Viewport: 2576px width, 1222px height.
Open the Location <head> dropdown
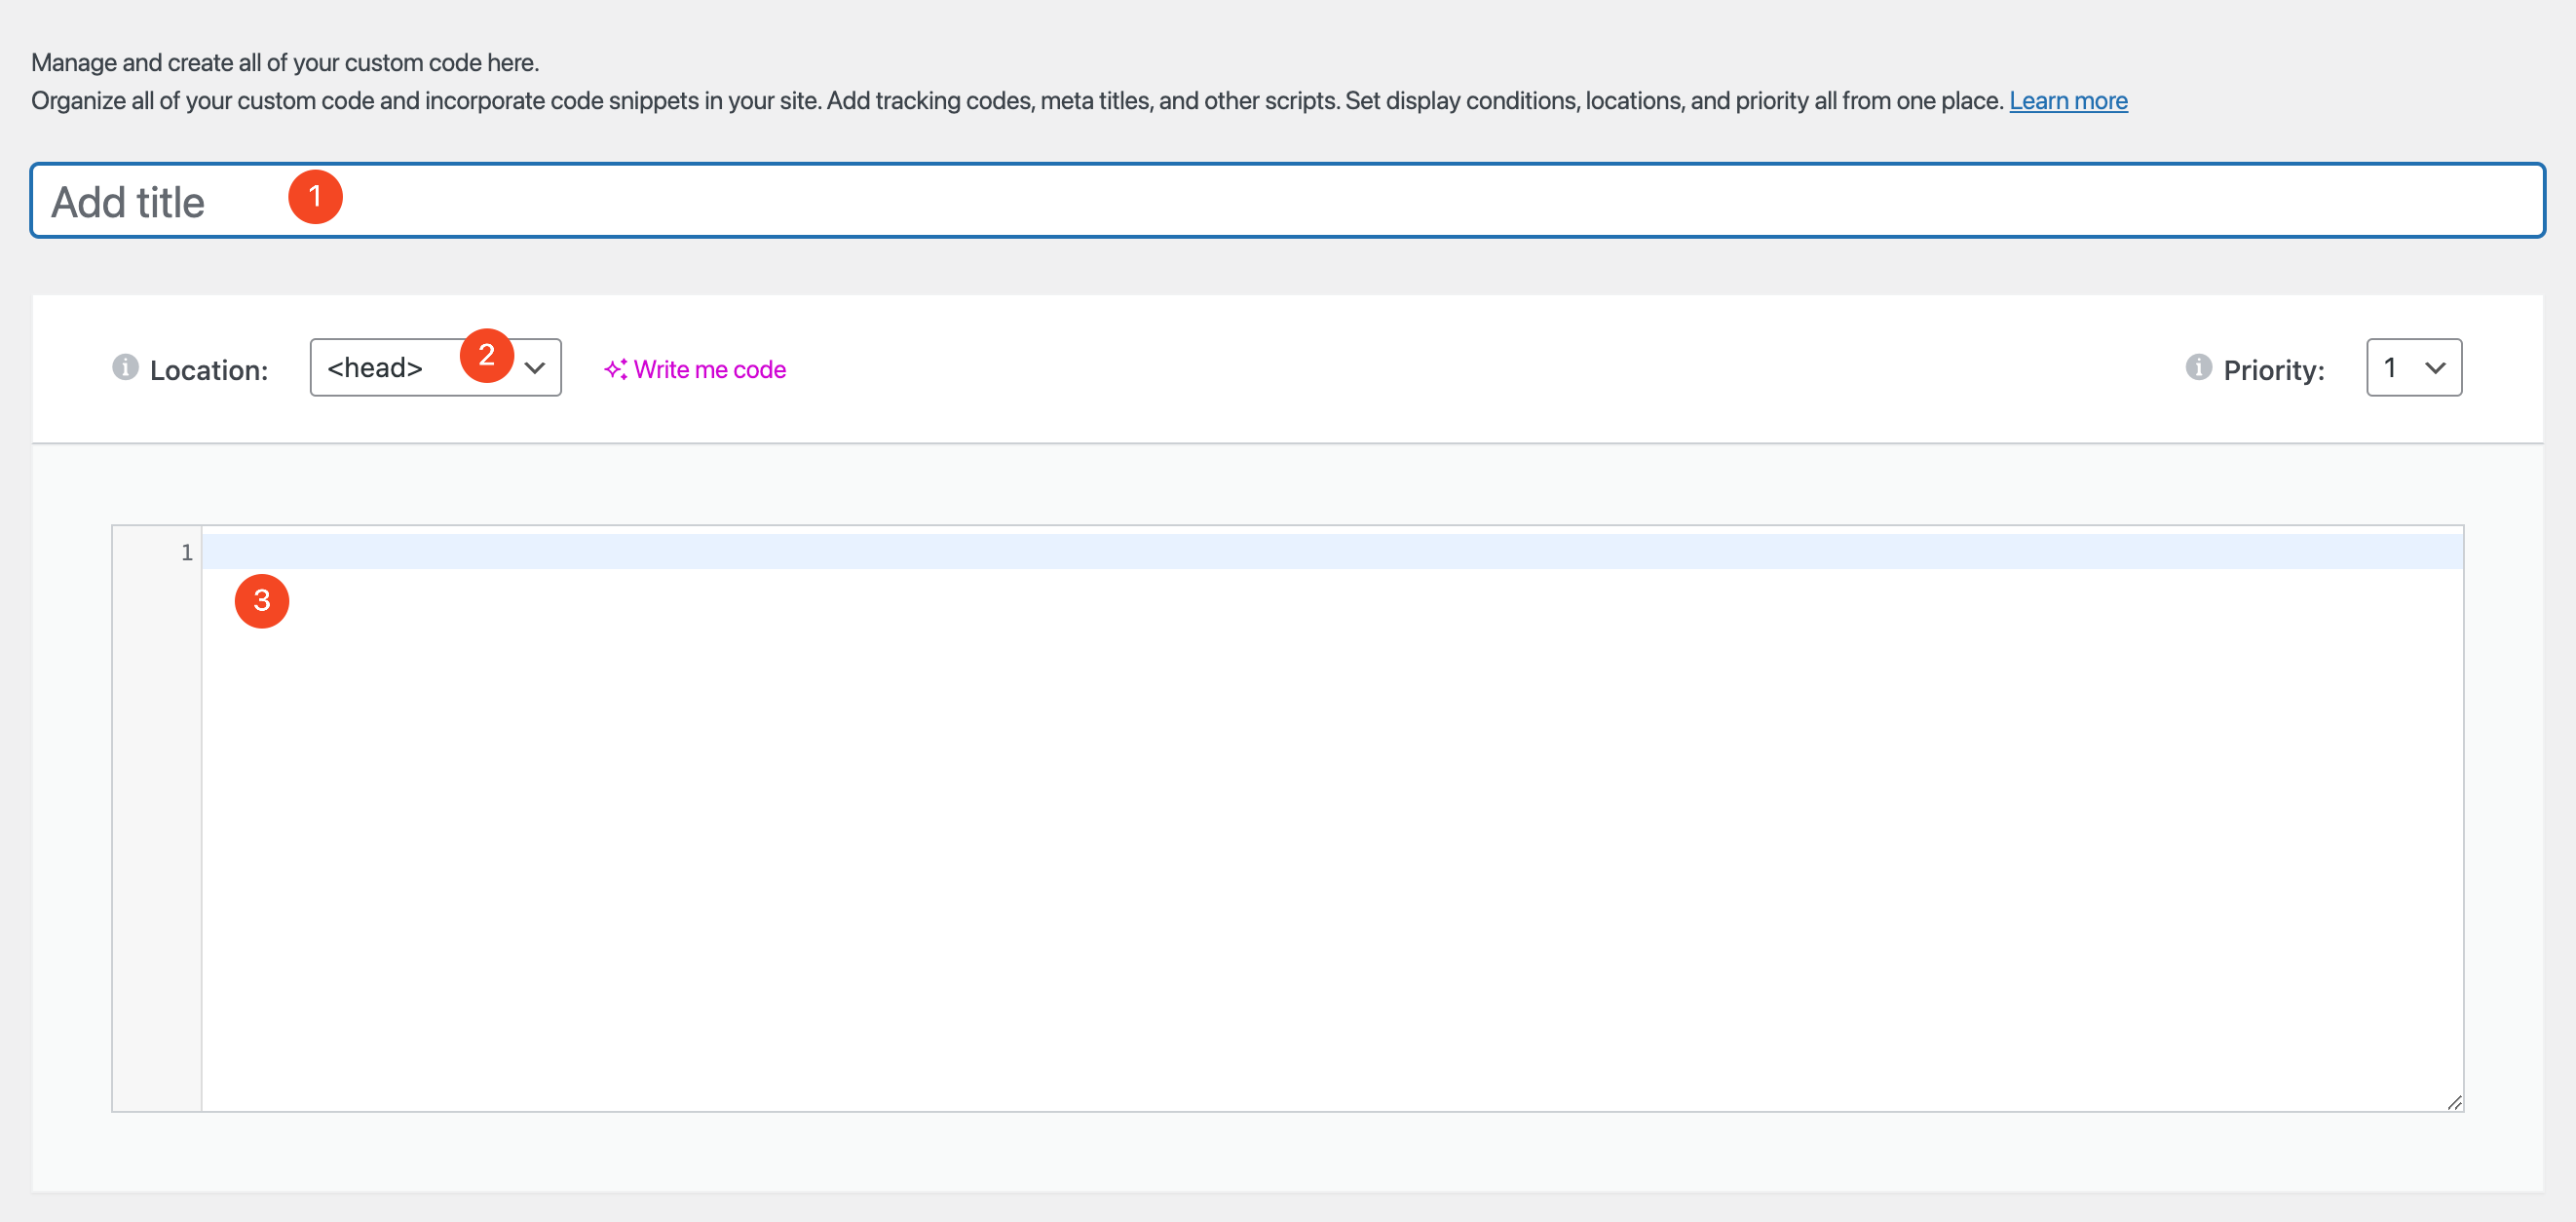point(390,368)
